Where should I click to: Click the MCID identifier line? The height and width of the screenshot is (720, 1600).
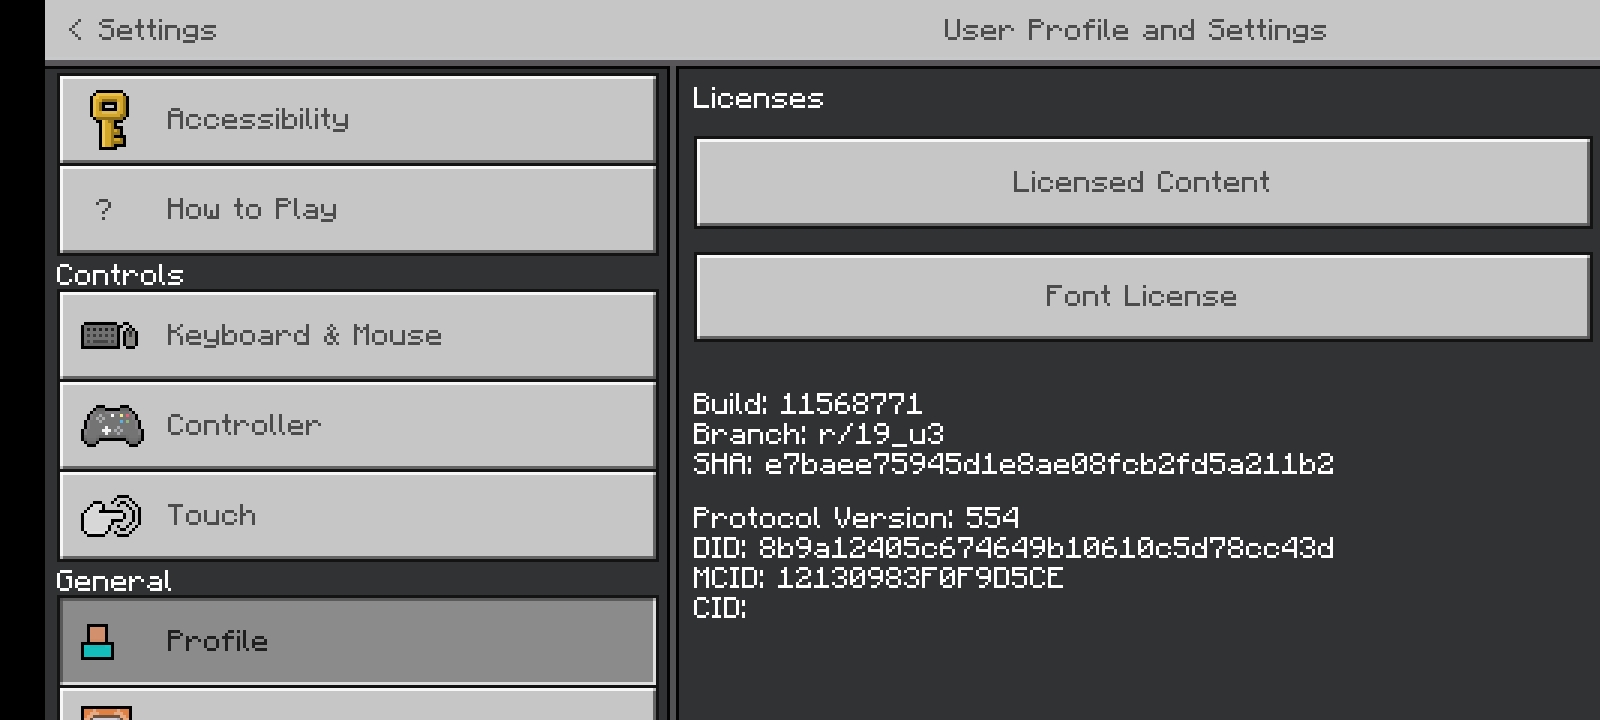877,578
